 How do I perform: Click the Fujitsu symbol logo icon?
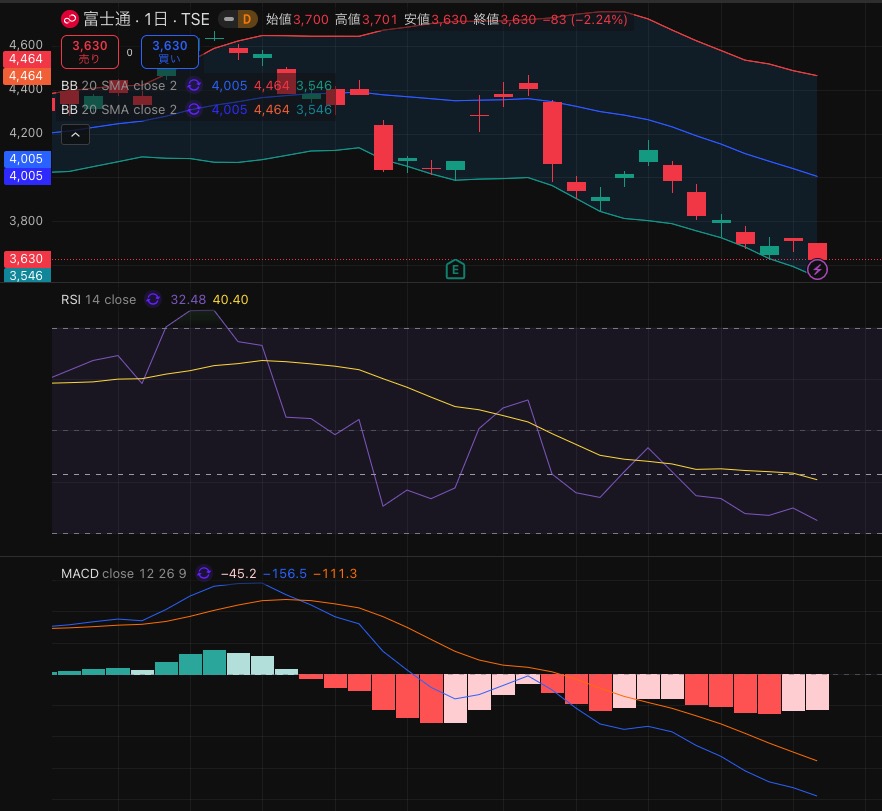pyautogui.click(x=70, y=19)
